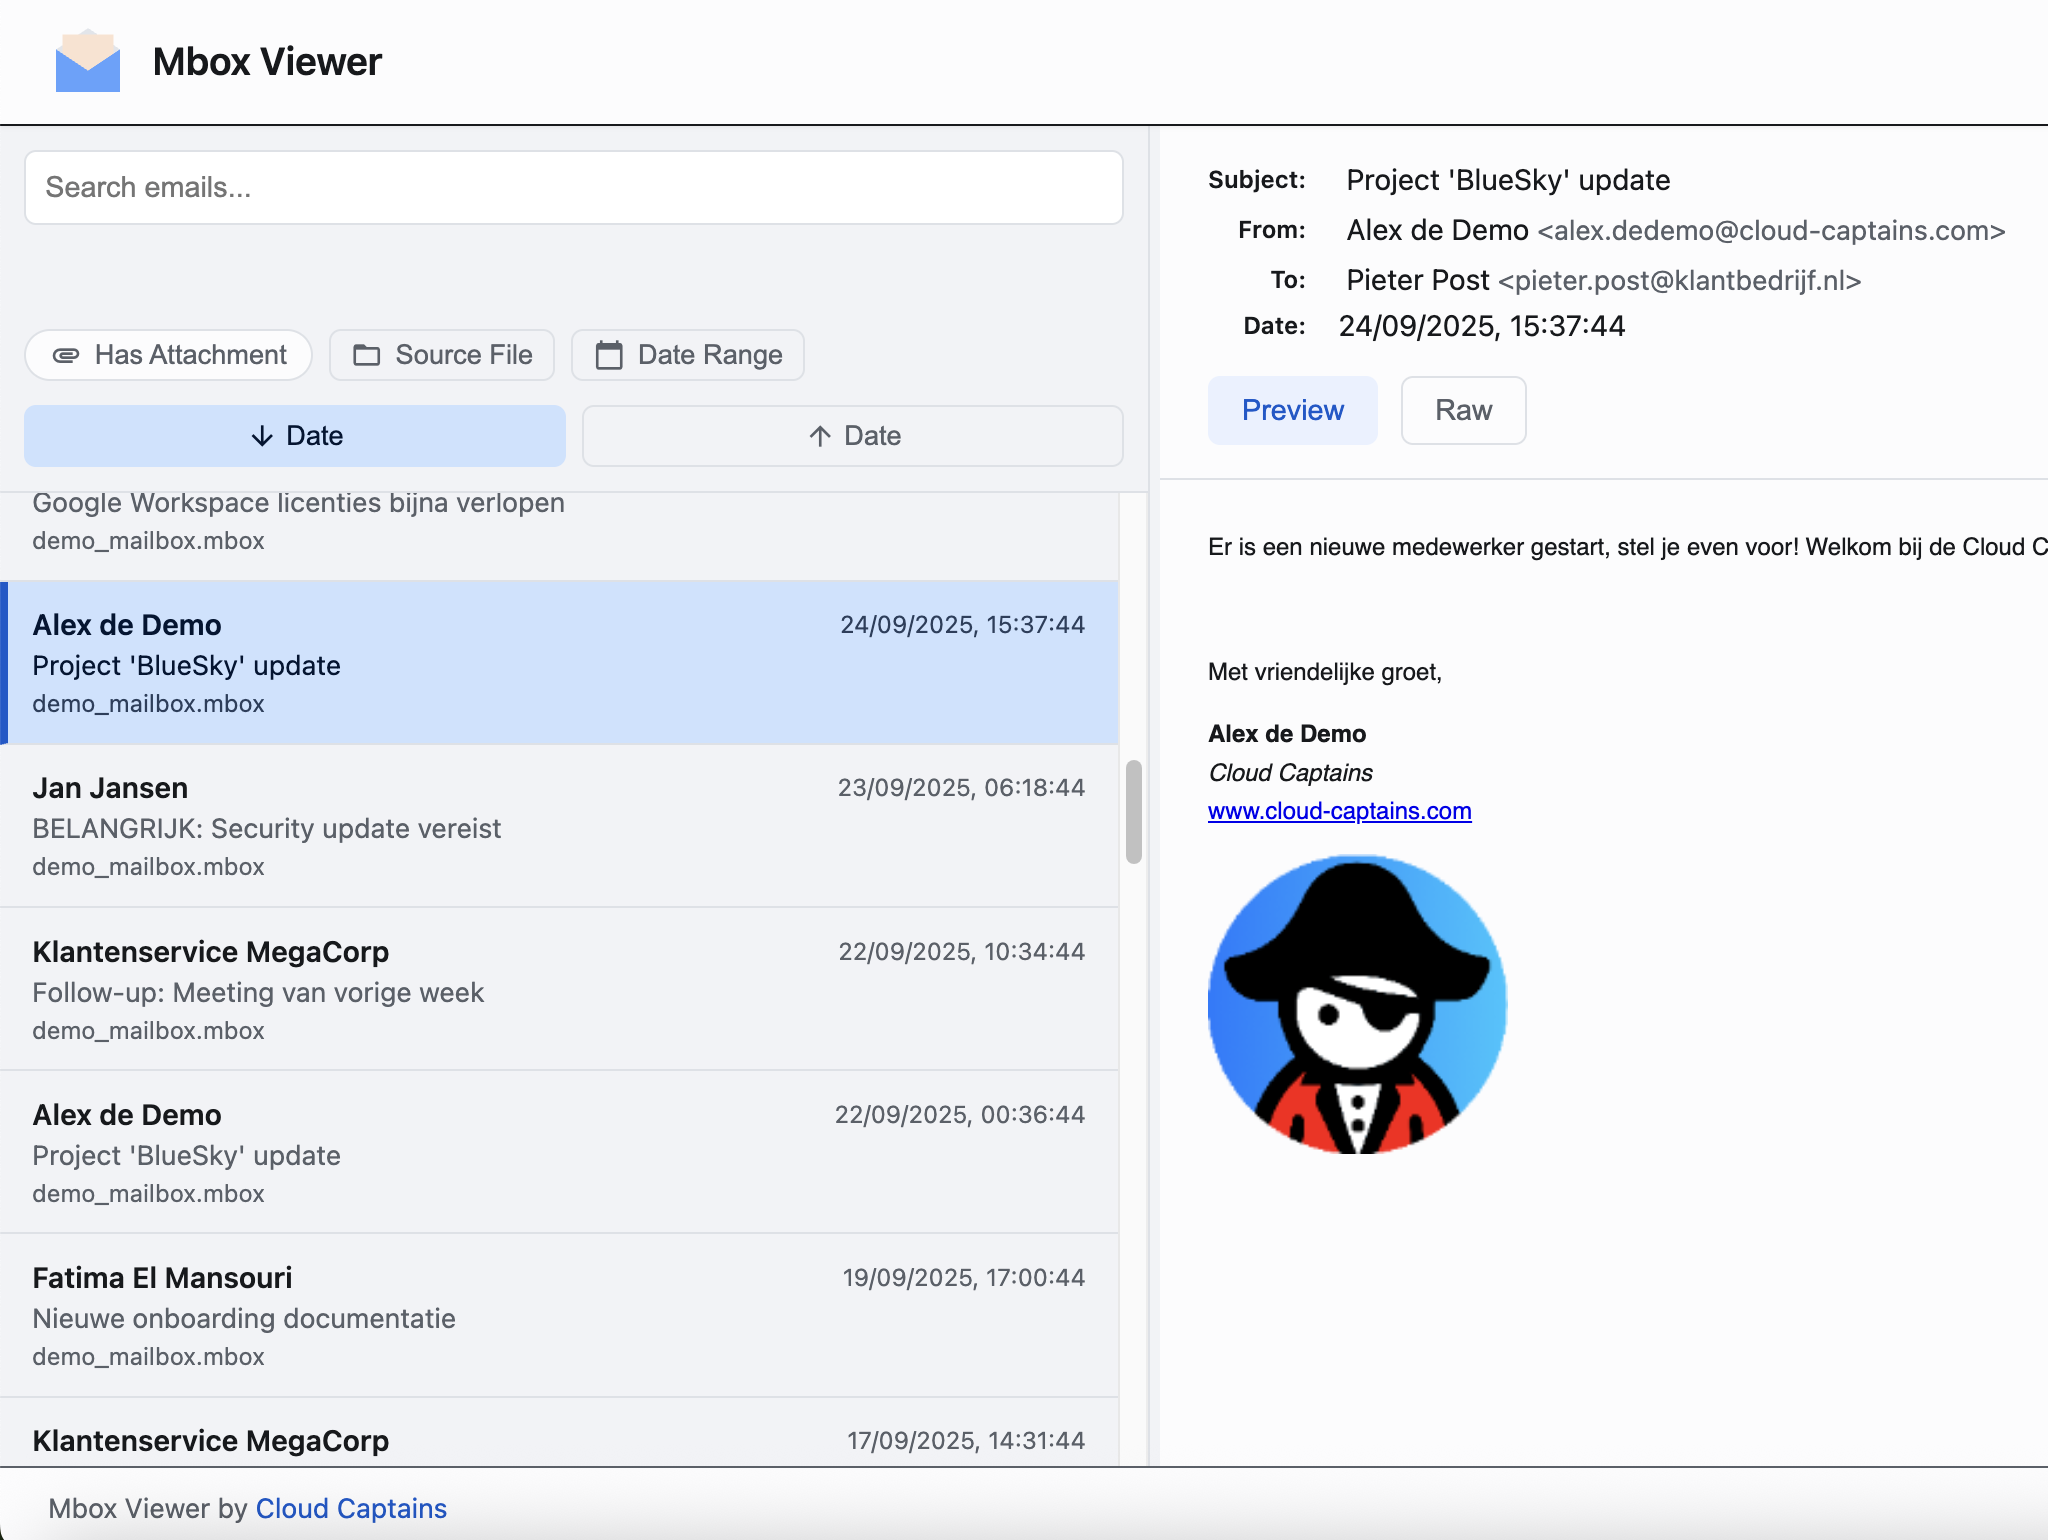This screenshot has width=2048, height=1540.
Task: Switch to the Raw view tab
Action: [x=1463, y=410]
